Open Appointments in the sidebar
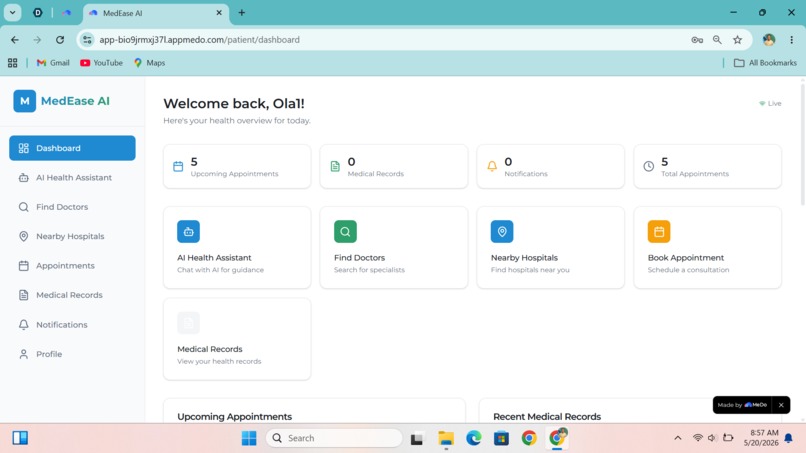Screen dimensions: 806x453 click(72, 266)
